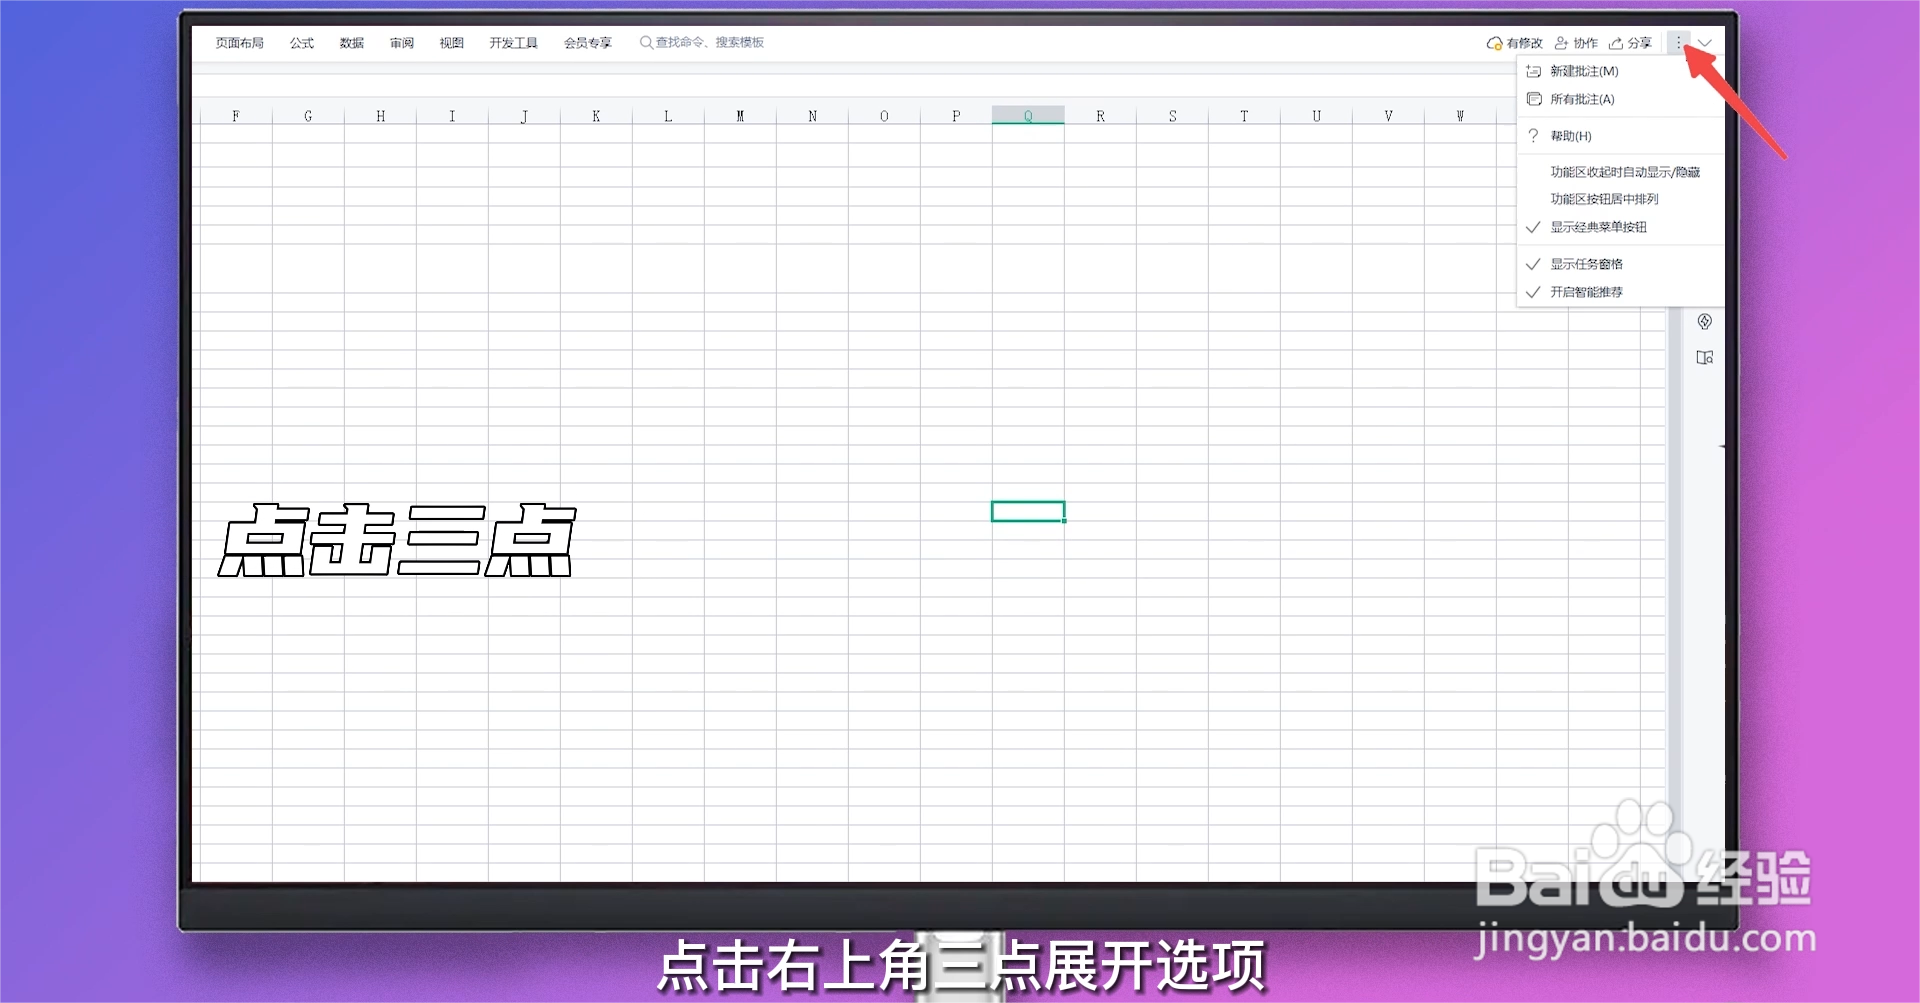Viewport: 1920px width, 1003px height.
Task: Click the 分享 share button
Action: (1630, 43)
